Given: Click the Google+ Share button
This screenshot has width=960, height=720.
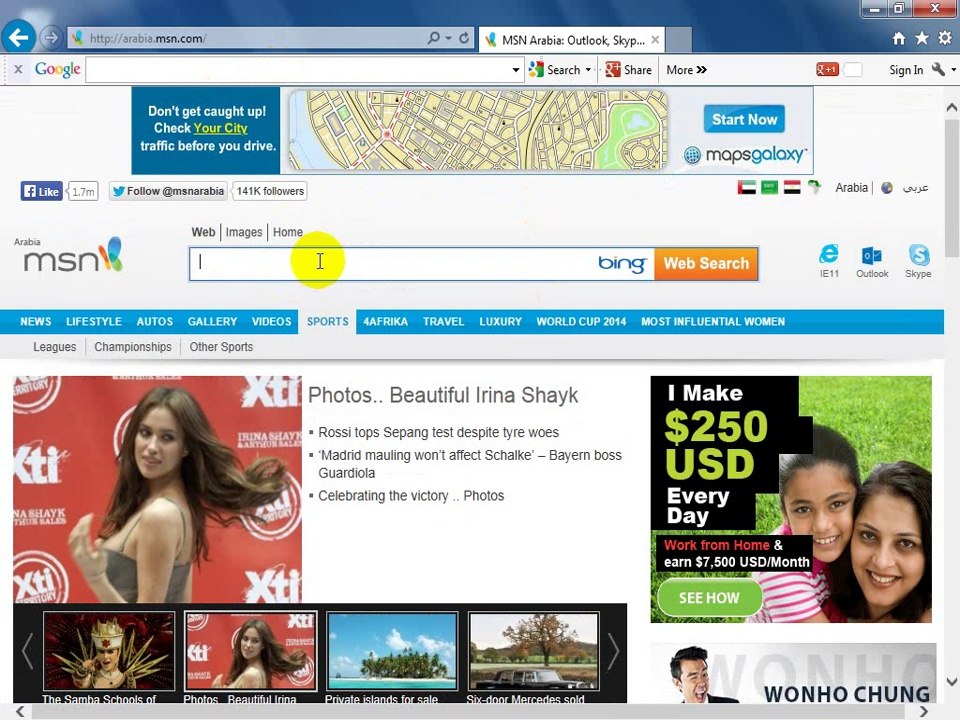Looking at the screenshot, I should coord(629,70).
